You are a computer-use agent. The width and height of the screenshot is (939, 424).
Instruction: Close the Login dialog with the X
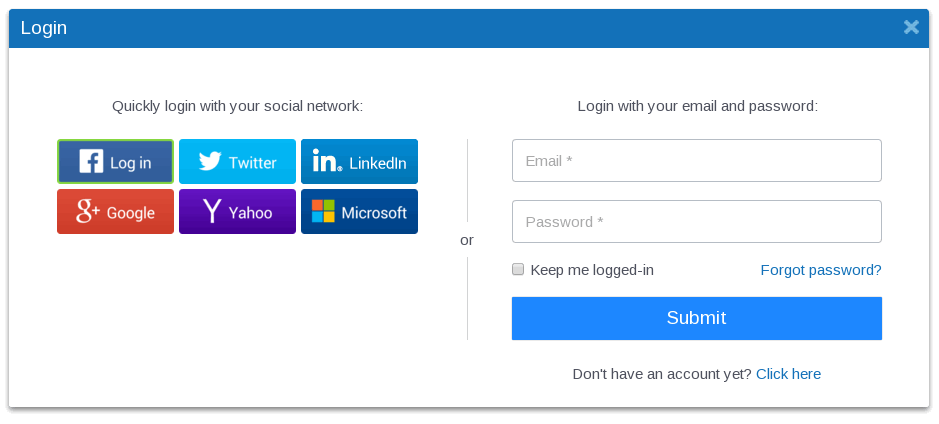[911, 27]
